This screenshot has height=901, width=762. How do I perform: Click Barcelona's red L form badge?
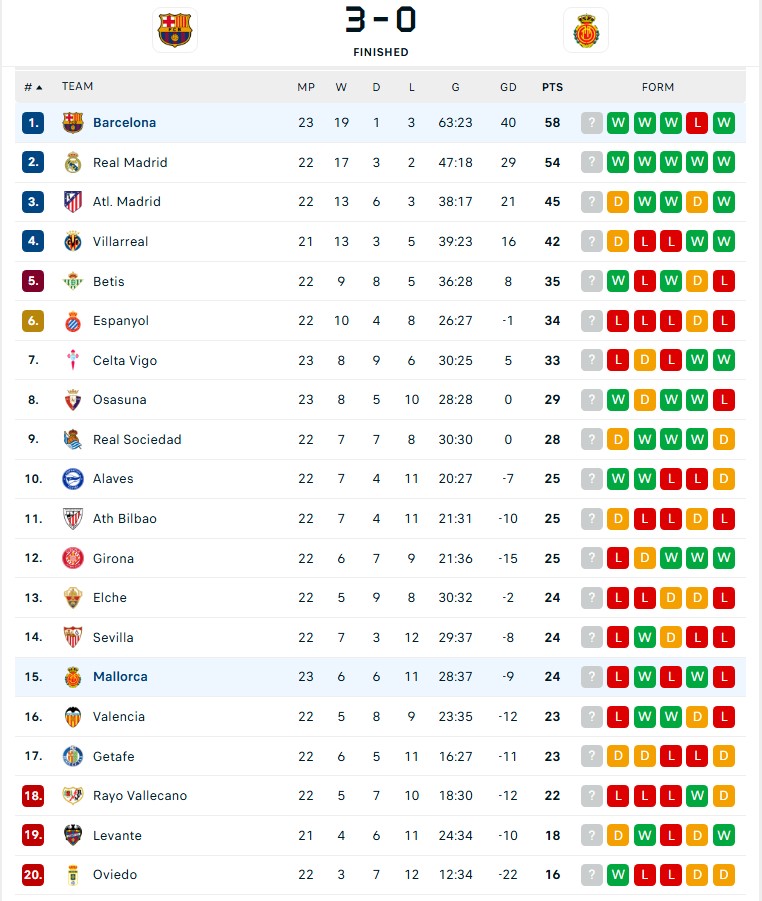(x=697, y=123)
